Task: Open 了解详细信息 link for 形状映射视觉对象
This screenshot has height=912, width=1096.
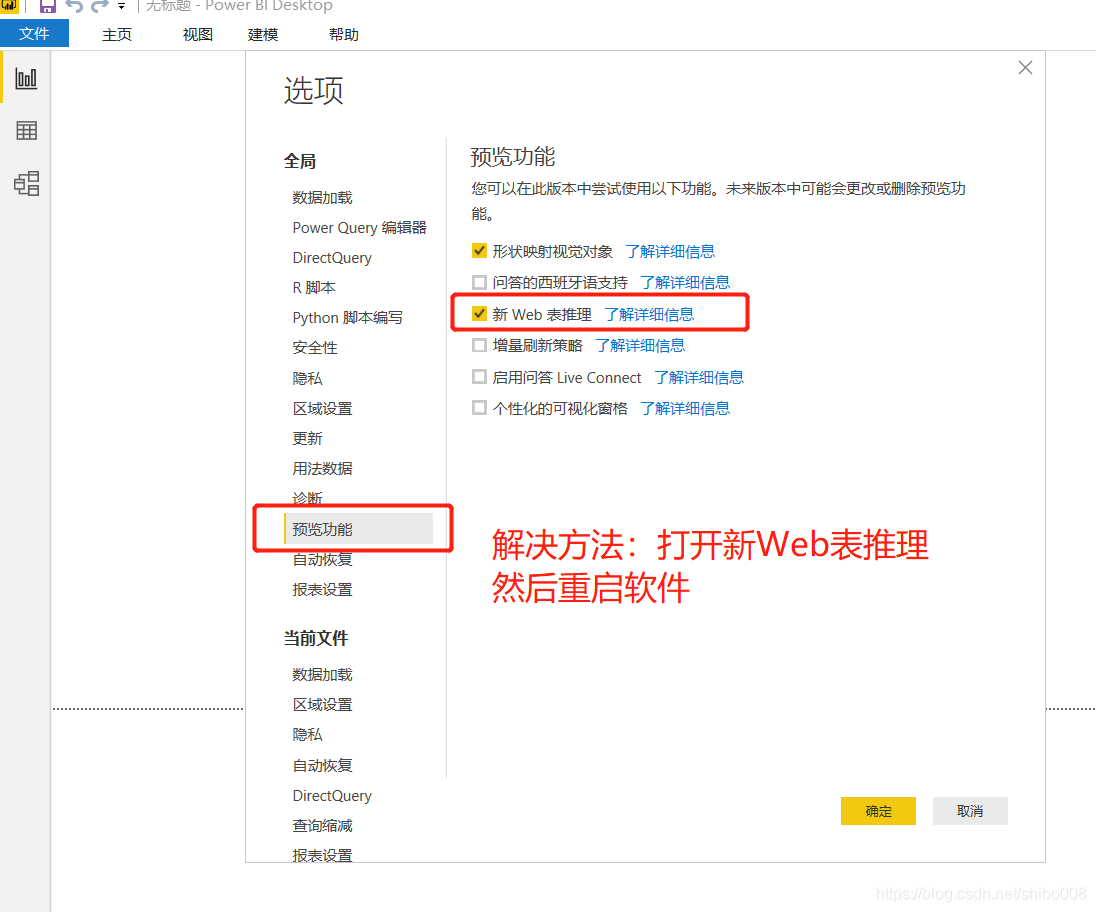Action: click(670, 252)
